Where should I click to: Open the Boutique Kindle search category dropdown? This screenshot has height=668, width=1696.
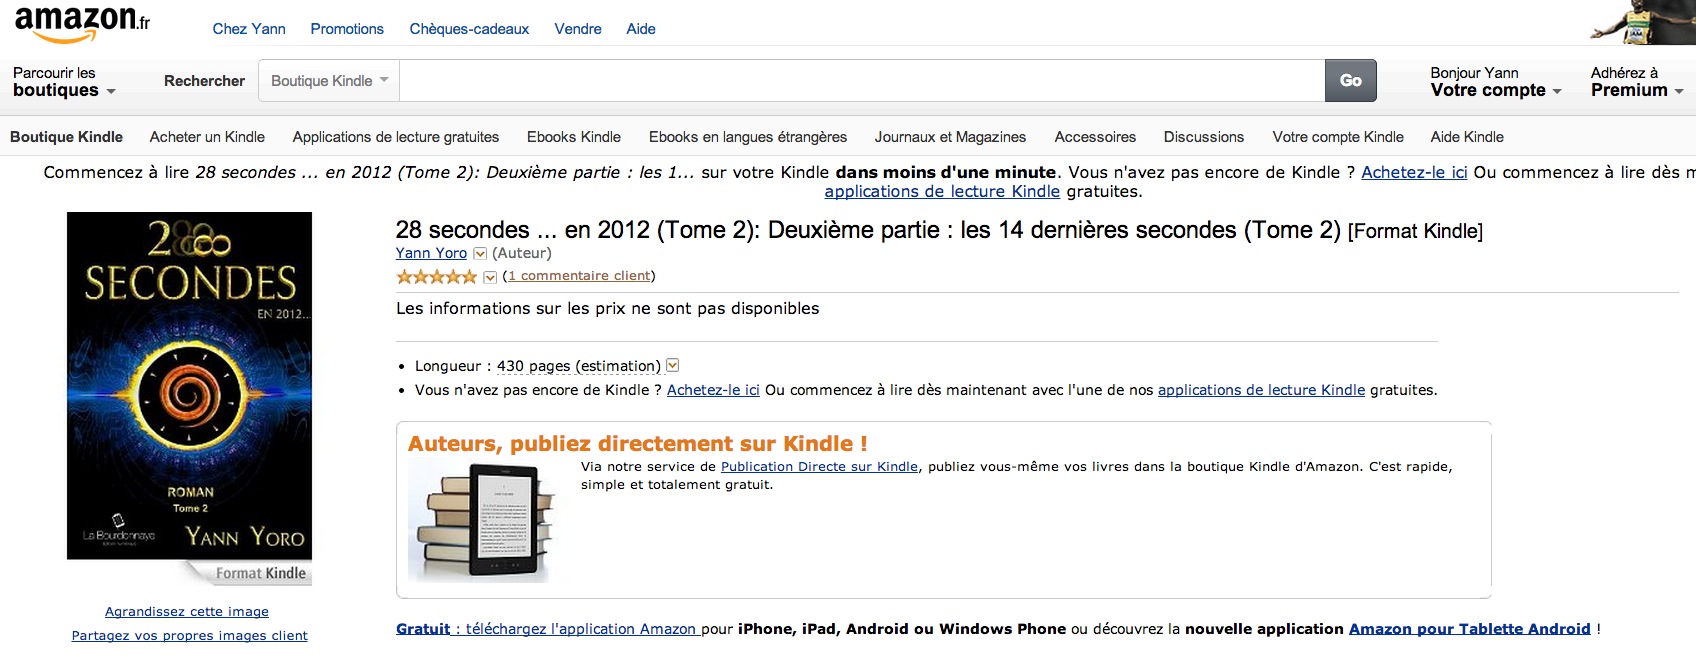pyautogui.click(x=329, y=81)
